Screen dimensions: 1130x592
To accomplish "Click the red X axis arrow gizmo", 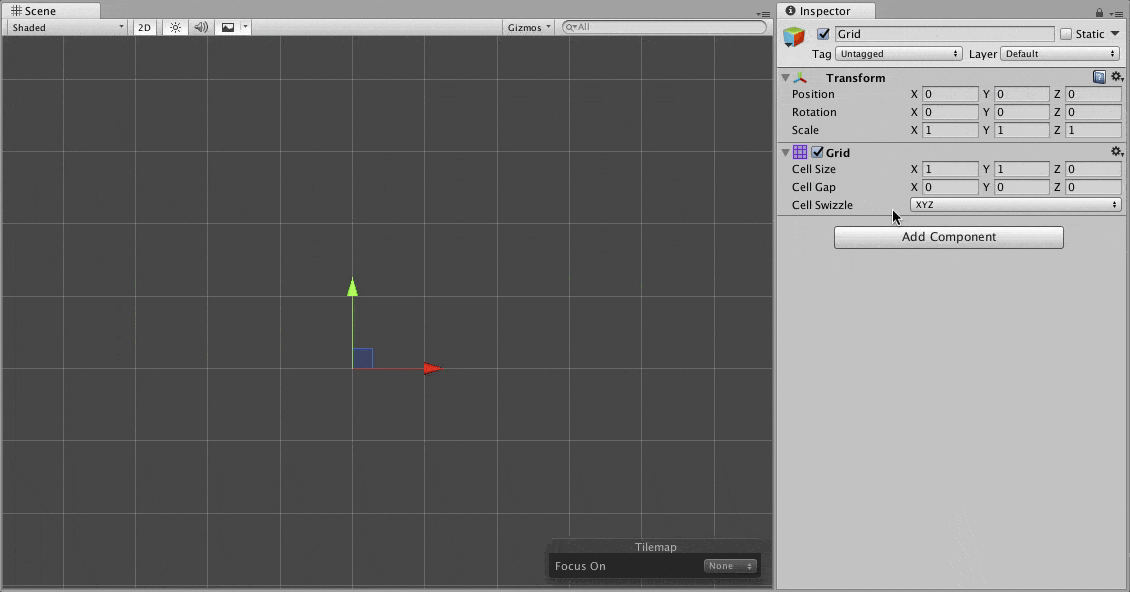I will click(x=433, y=368).
